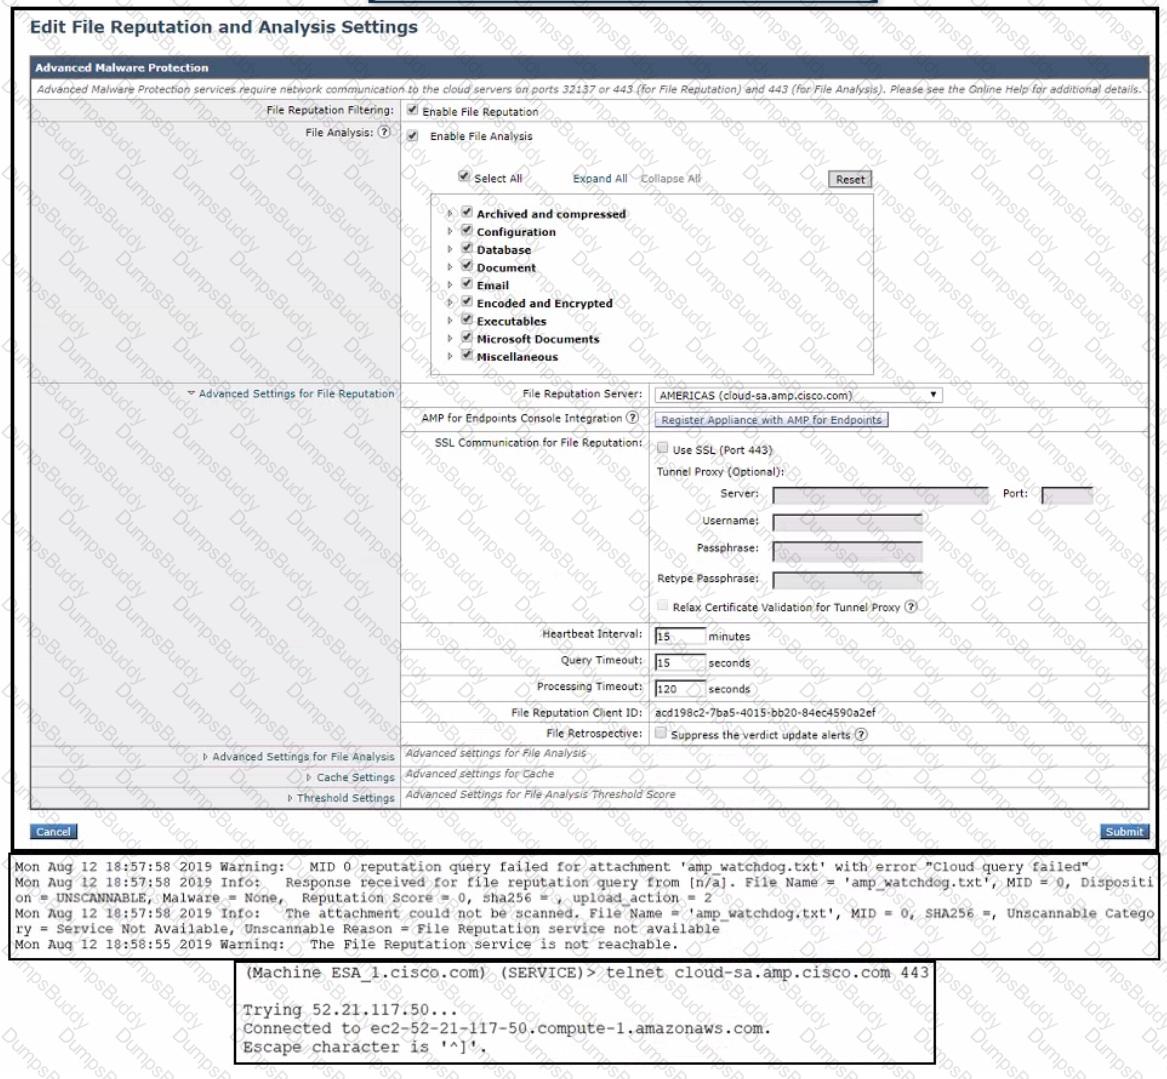Expand the Threshold Settings section
1167x1079 pixels.
click(341, 798)
